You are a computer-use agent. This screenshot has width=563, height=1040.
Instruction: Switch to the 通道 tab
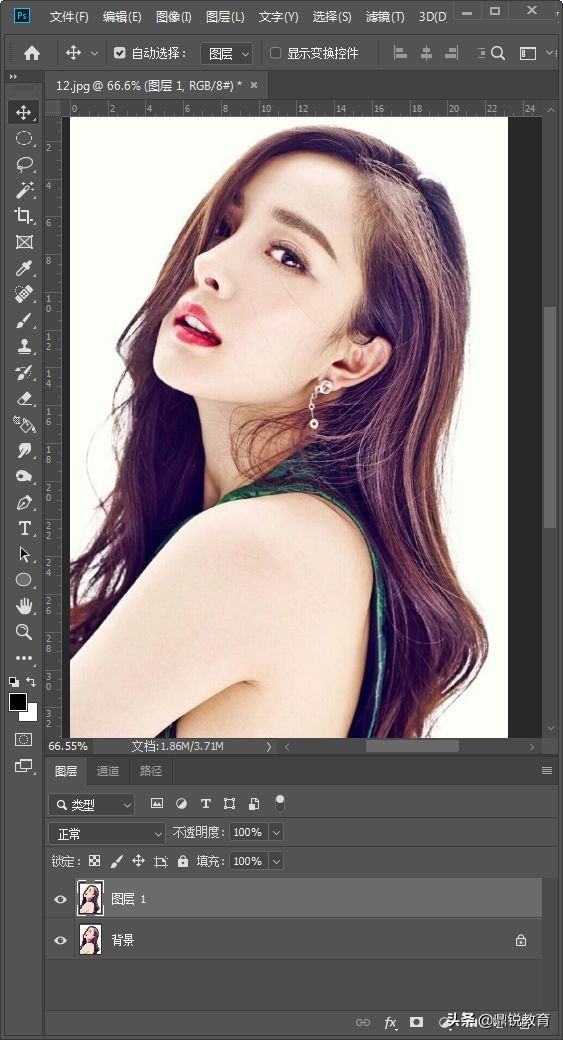pos(108,771)
